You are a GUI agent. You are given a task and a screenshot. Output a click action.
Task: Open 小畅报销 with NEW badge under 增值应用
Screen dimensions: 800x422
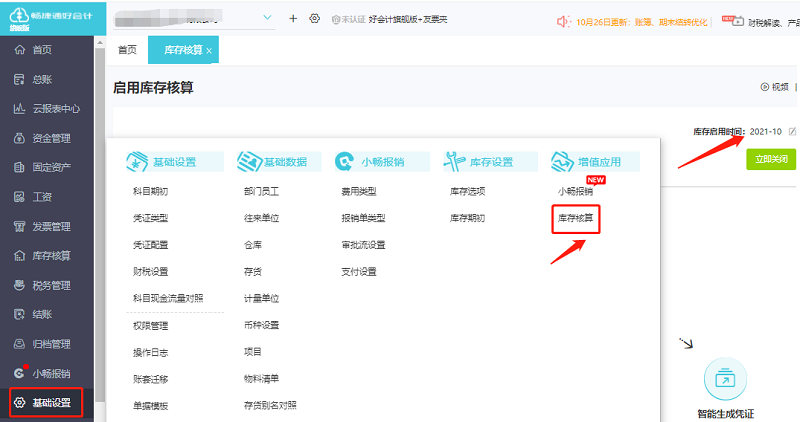coord(575,191)
